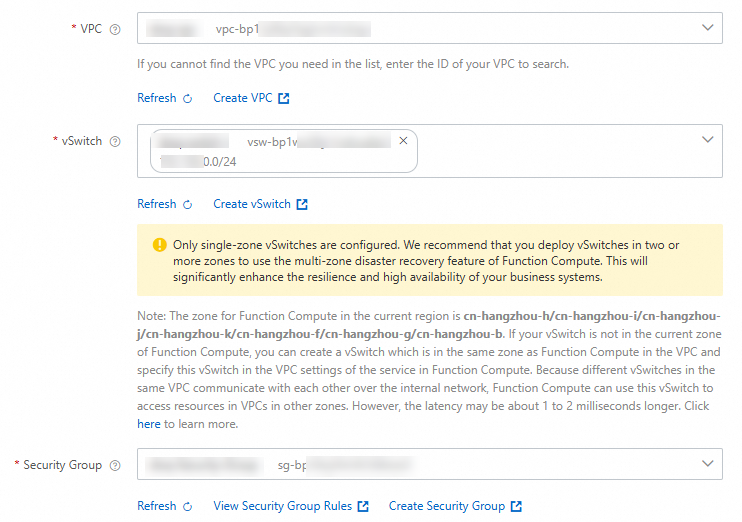The height and width of the screenshot is (522, 742).
Task: Click external link icon beside View Security Group Rules
Action: click(x=363, y=507)
